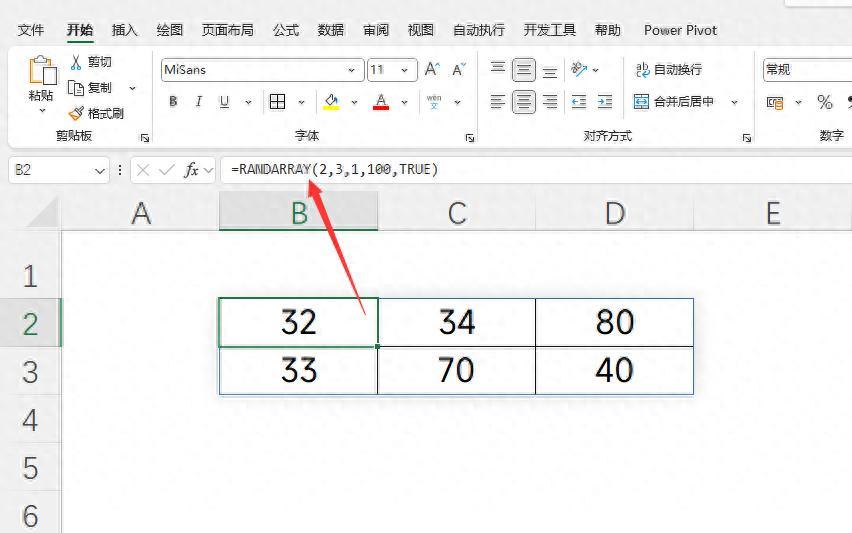Image resolution: width=852 pixels, height=533 pixels.
Task: Expand Paste options arrow
Action: click(x=42, y=111)
